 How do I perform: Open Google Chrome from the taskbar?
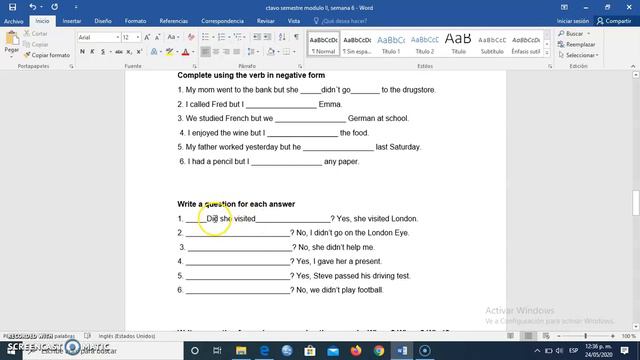379,351
